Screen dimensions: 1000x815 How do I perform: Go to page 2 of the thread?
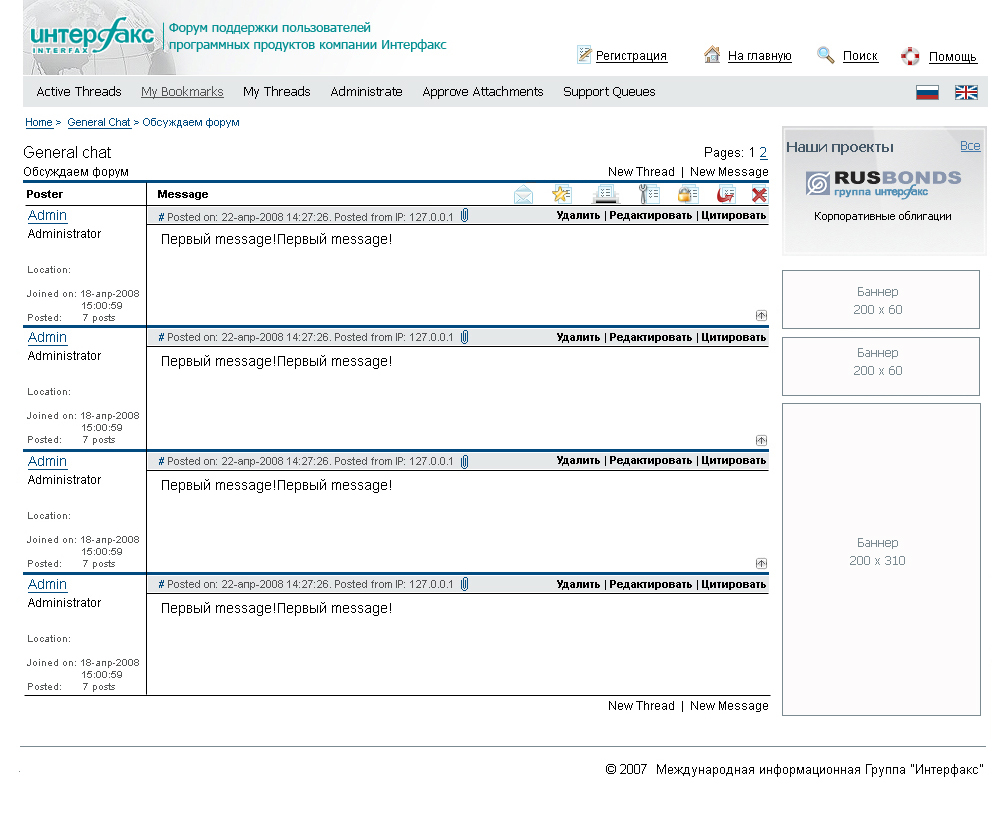click(x=763, y=152)
